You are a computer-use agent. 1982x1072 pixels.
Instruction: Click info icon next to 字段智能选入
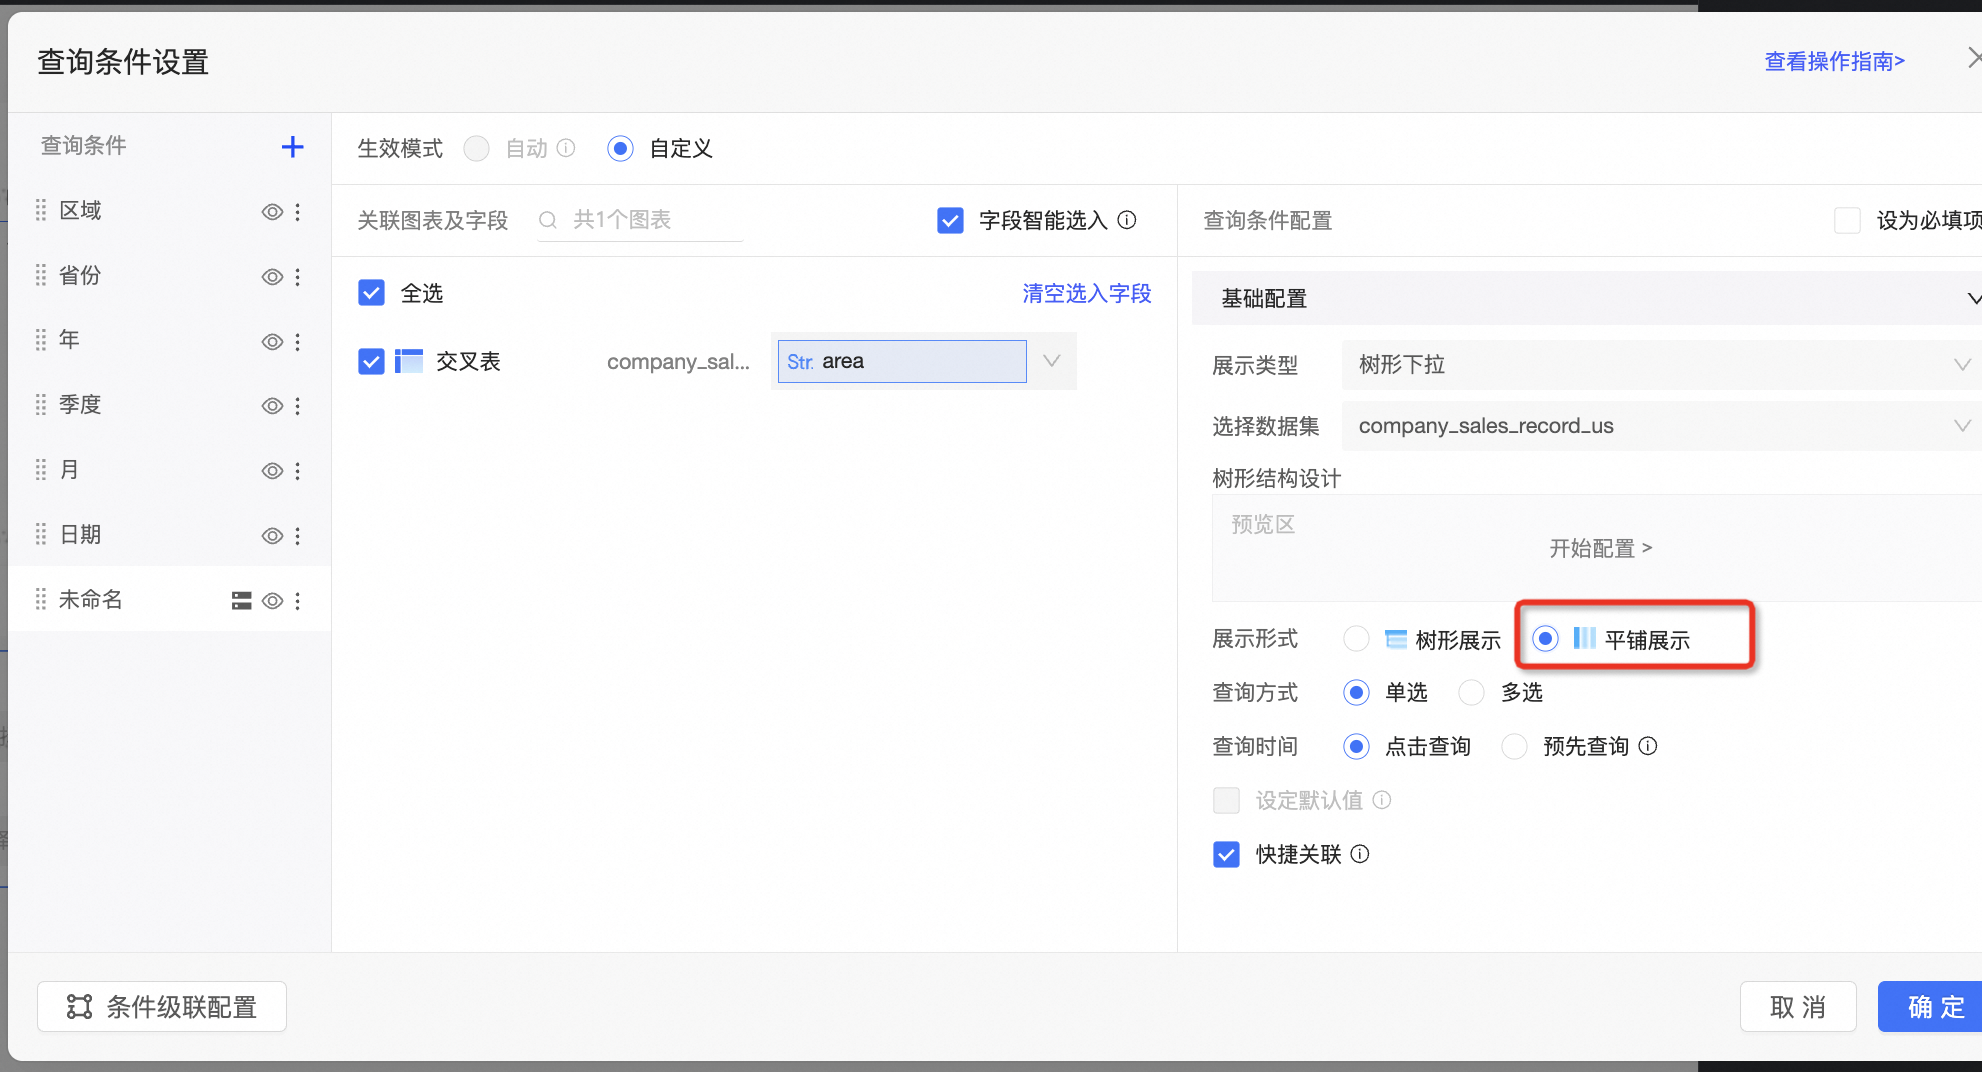[1127, 220]
